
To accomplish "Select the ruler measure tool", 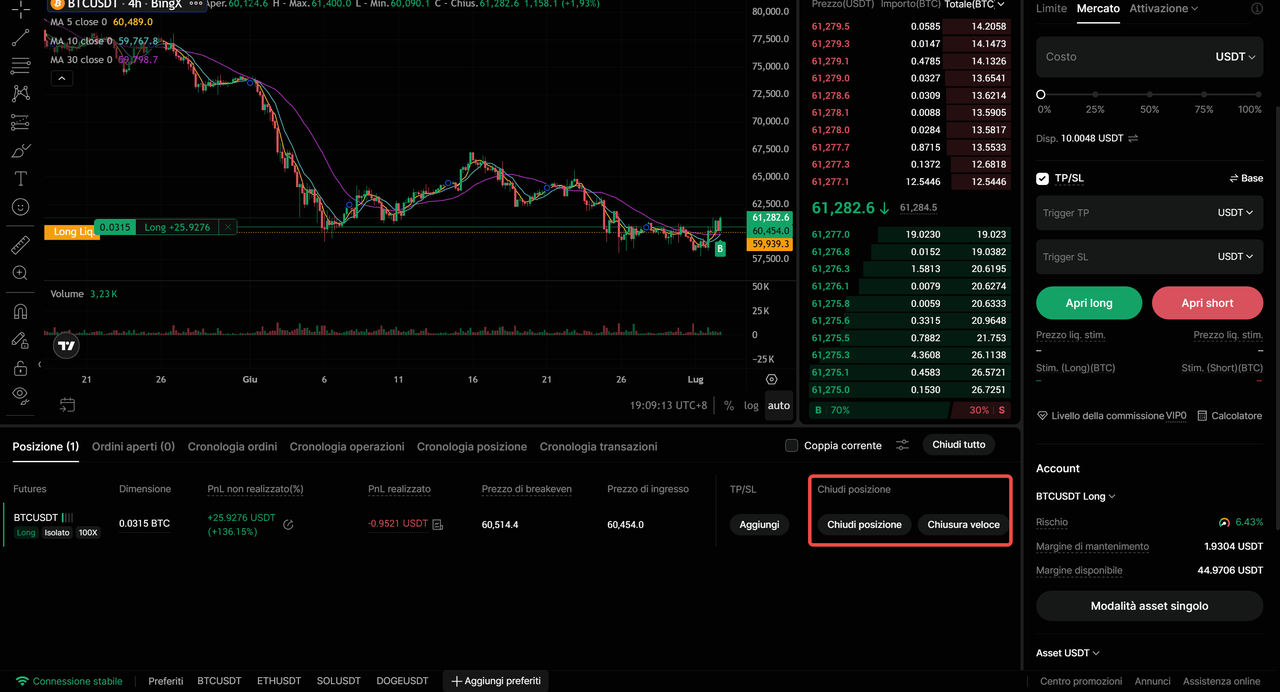I will pos(20,245).
